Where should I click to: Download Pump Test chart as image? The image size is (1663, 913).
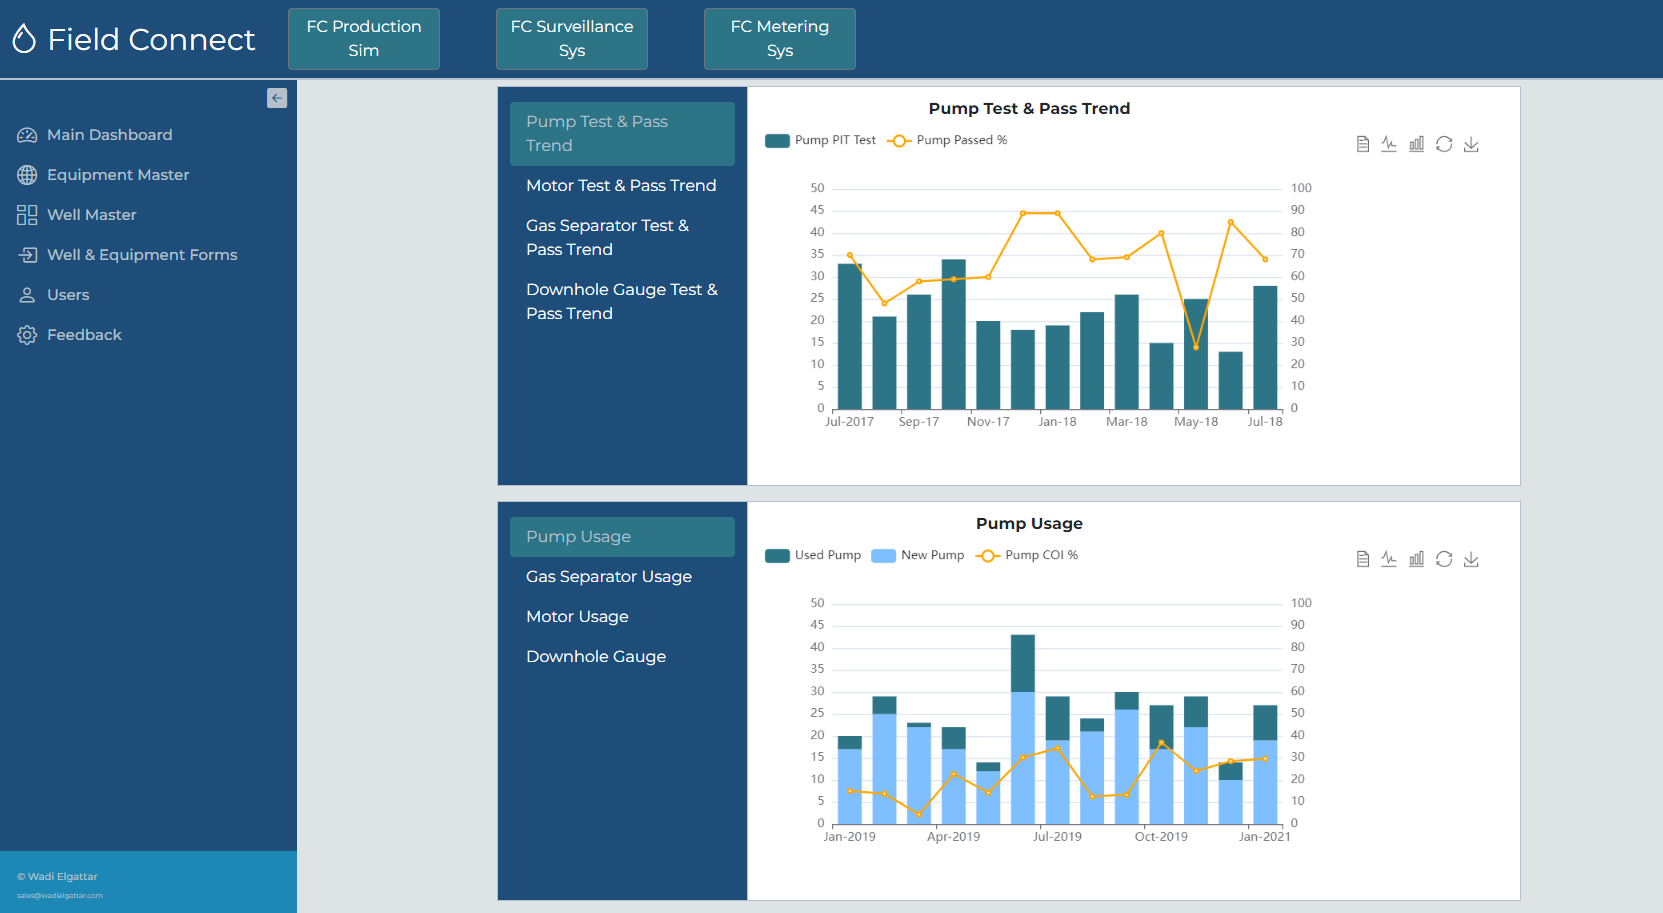(1471, 144)
